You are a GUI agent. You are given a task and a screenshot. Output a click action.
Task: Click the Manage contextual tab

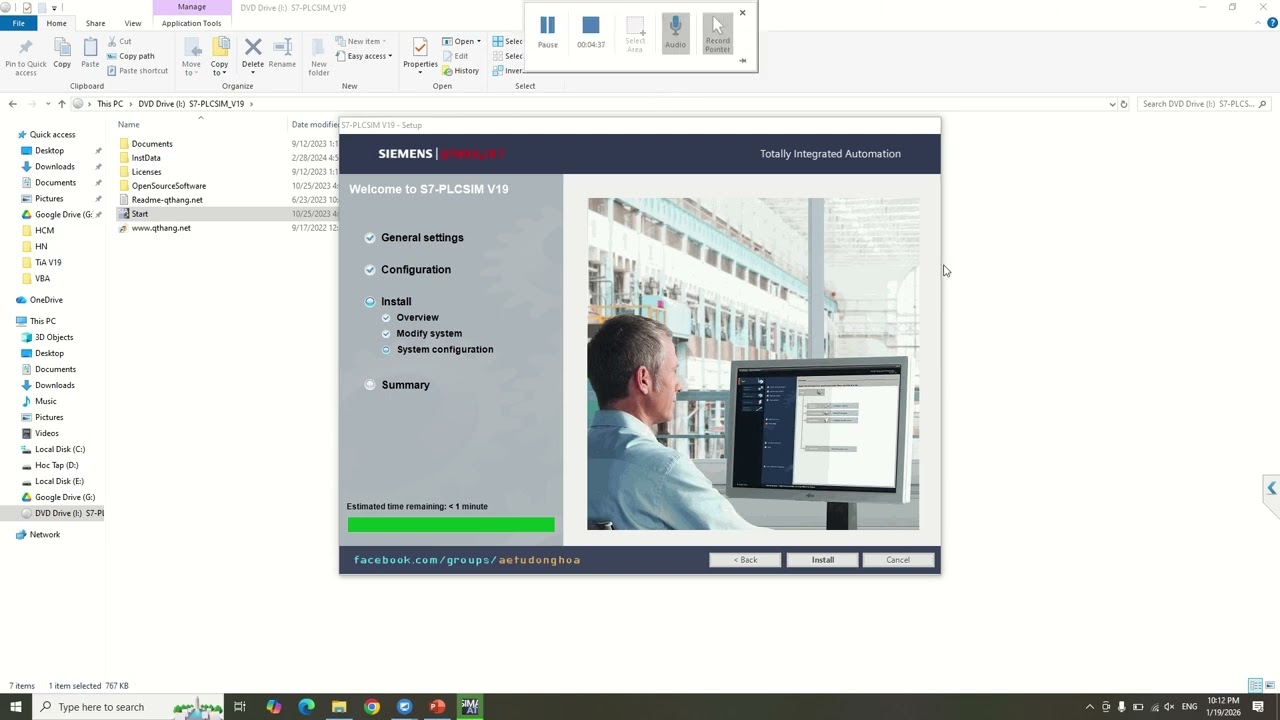click(191, 7)
